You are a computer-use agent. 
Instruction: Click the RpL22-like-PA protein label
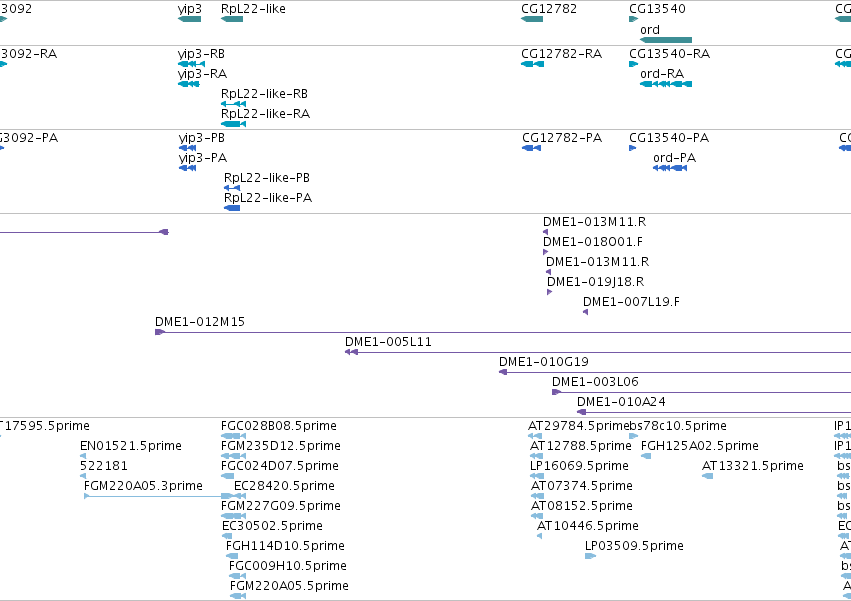pos(268,198)
